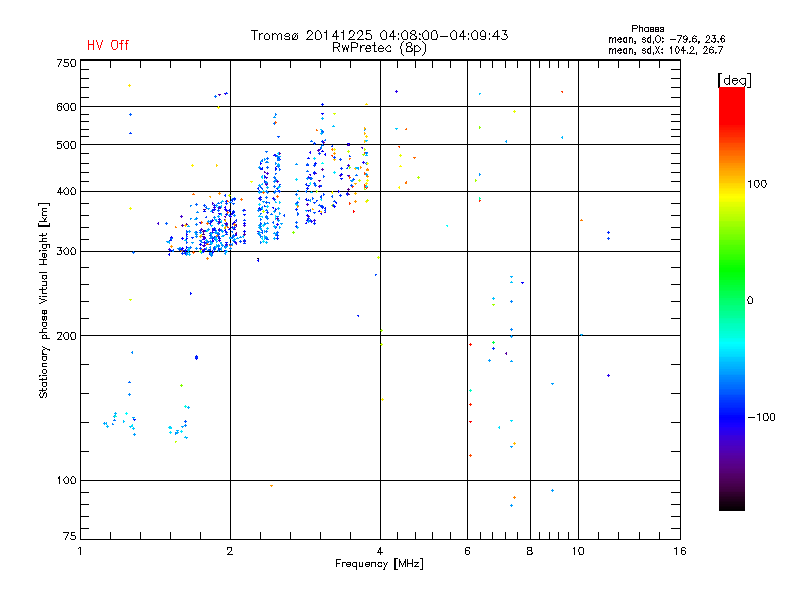Click the x-axis tick label '1'
This screenshot has width=800, height=600.
click(80, 551)
